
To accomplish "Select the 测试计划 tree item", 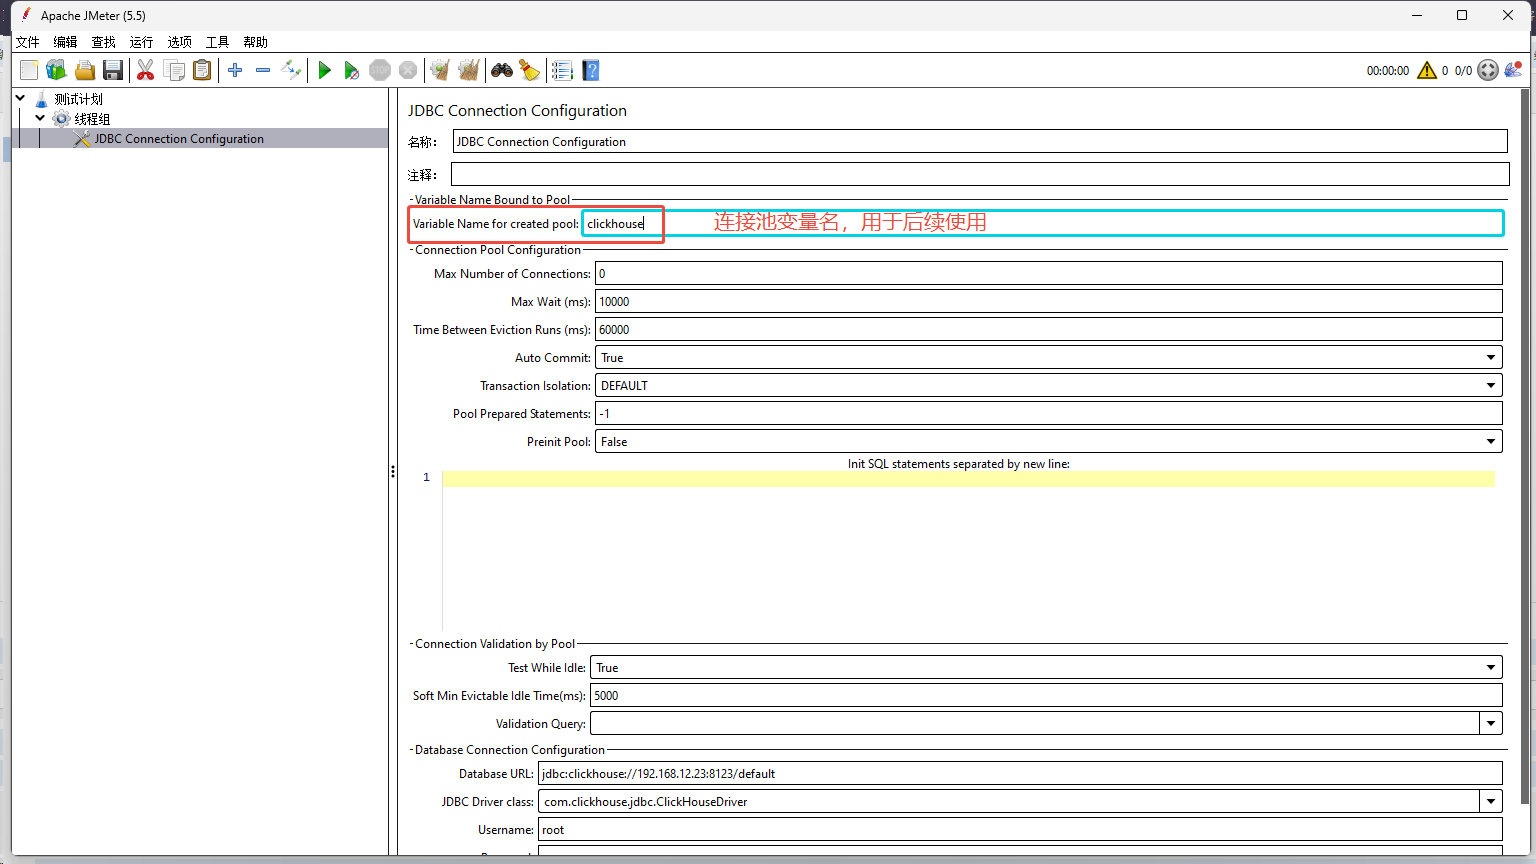I will [x=78, y=99].
